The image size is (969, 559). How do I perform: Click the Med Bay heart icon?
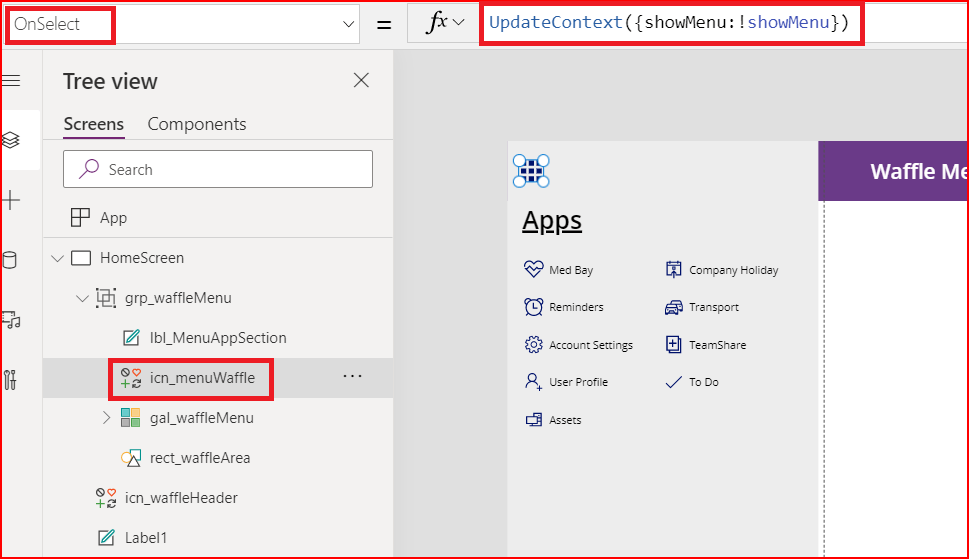pyautogui.click(x=533, y=269)
